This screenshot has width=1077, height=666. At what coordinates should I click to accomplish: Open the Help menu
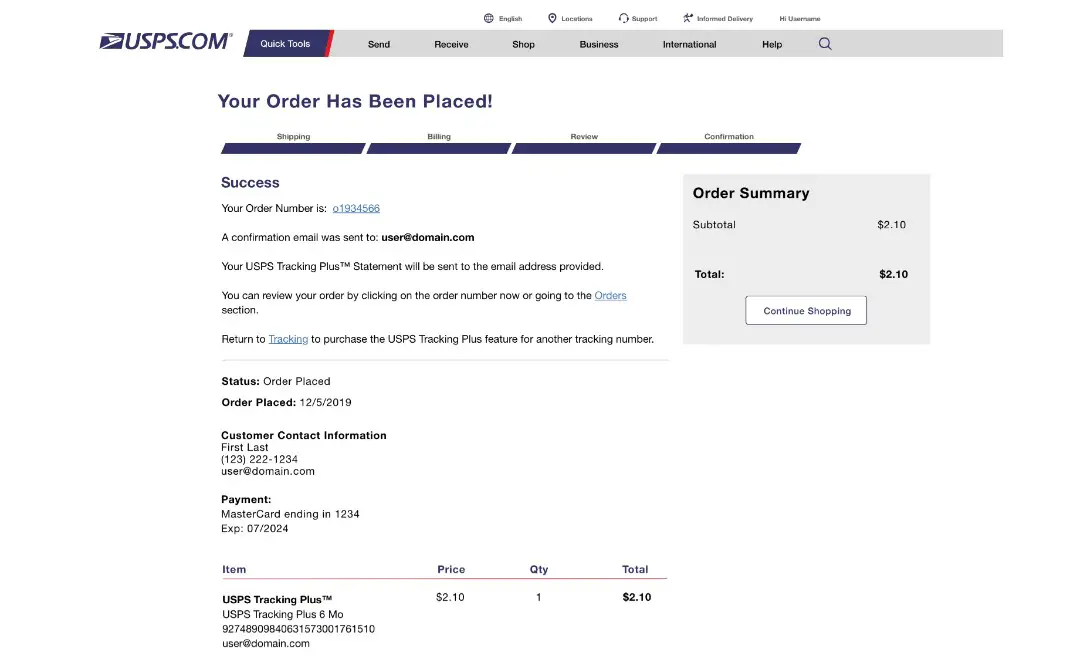coord(772,44)
